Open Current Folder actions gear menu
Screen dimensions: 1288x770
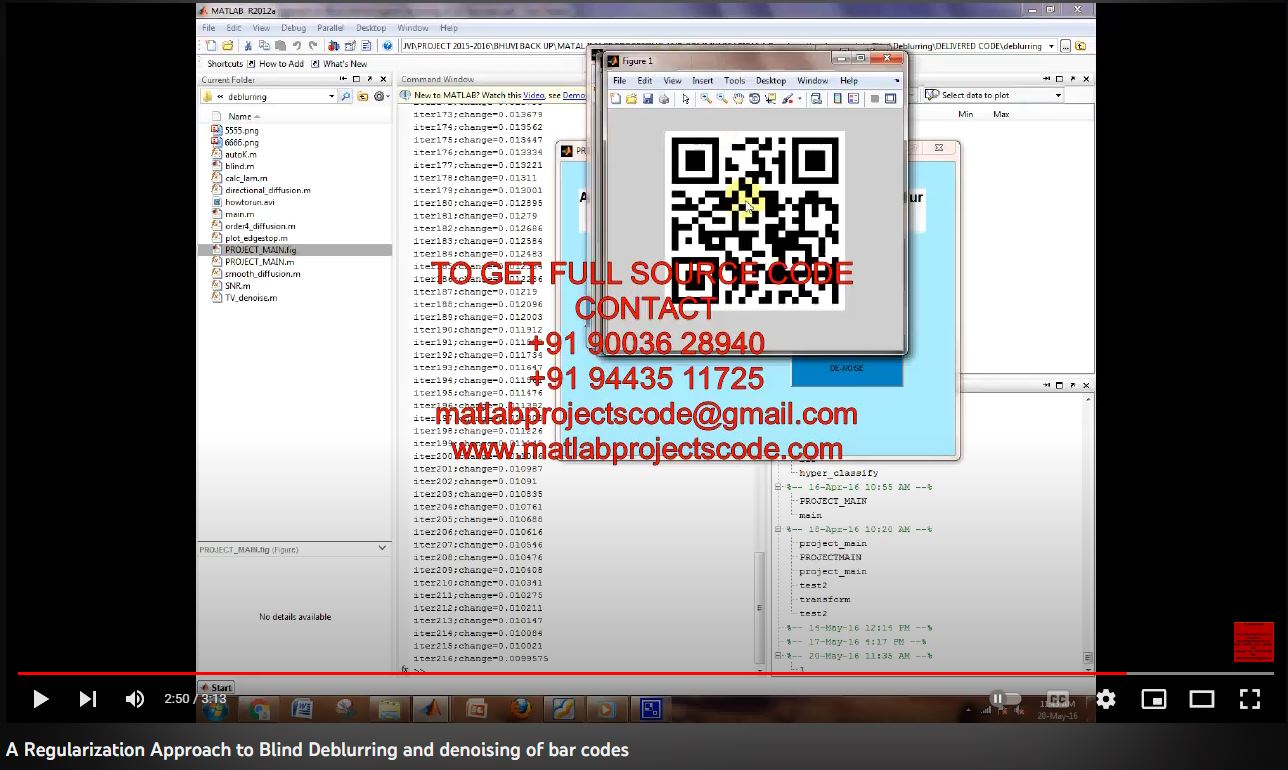pyautogui.click(x=381, y=97)
